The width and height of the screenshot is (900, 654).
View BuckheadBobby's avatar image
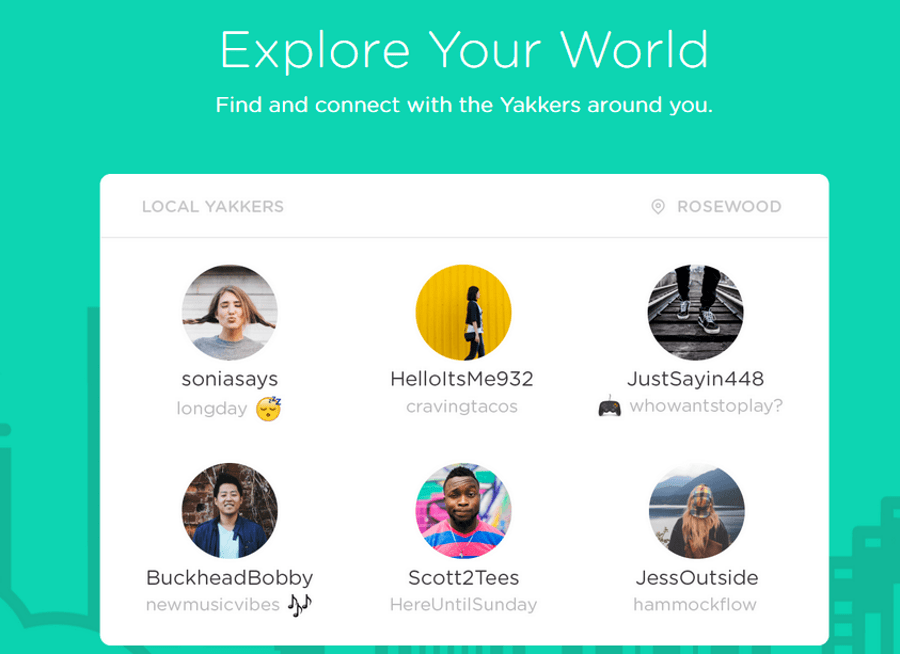pos(229,510)
